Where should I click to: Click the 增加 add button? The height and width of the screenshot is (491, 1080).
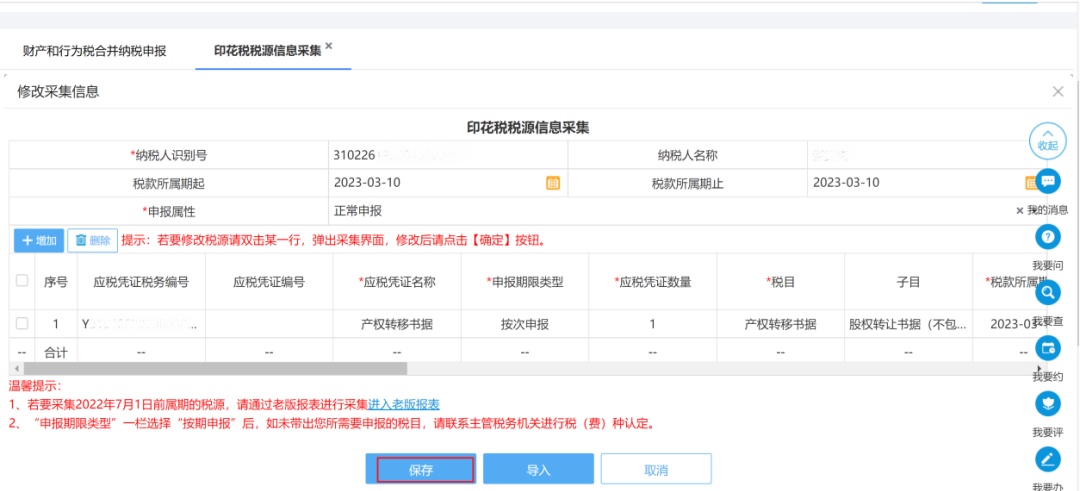pos(39,241)
